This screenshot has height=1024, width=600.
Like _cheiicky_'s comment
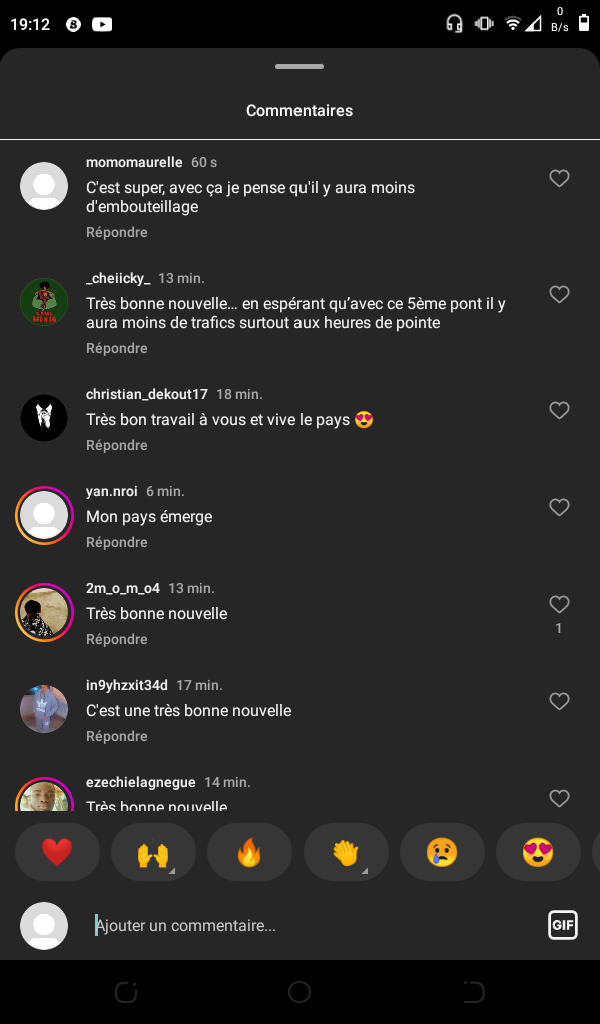[559, 295]
